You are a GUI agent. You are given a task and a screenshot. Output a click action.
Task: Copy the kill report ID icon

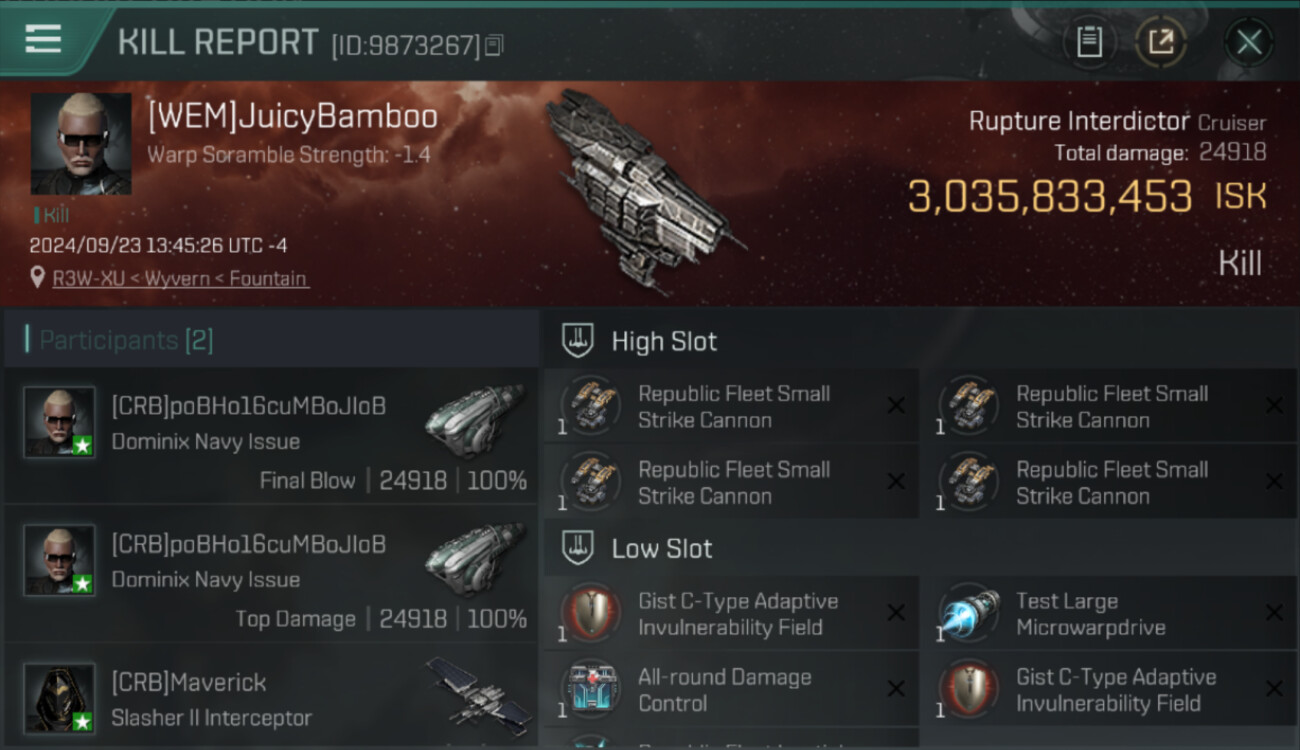pos(493,45)
